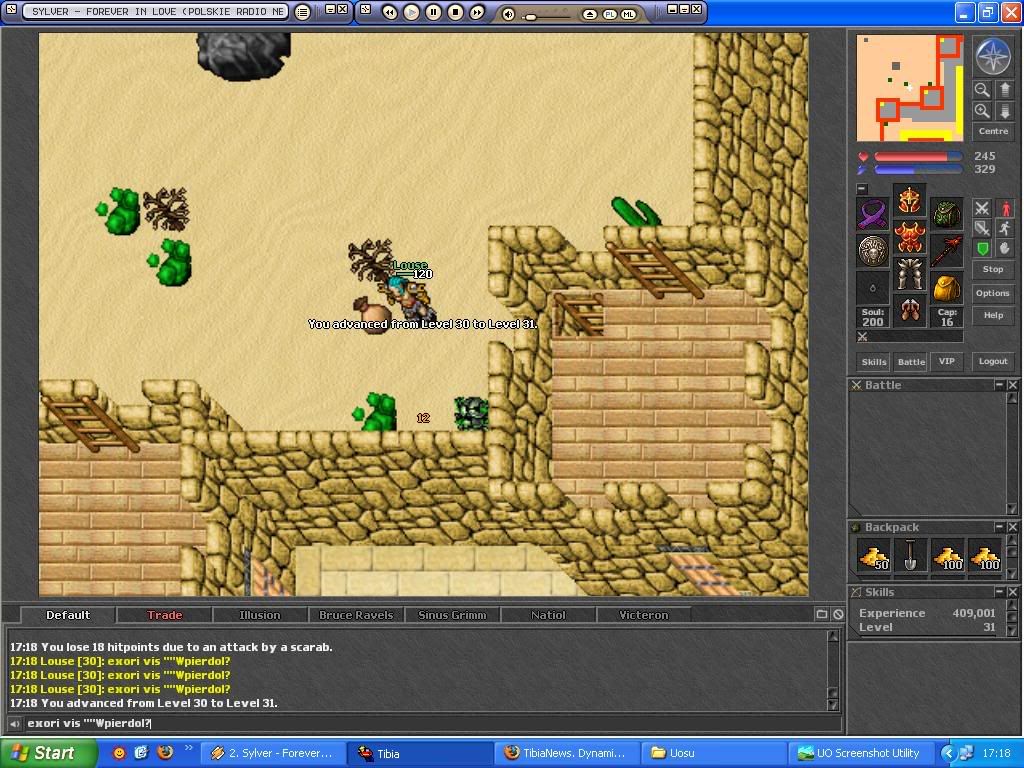
Task: Toggle ignore mode in the chat console
Action: pos(838,615)
